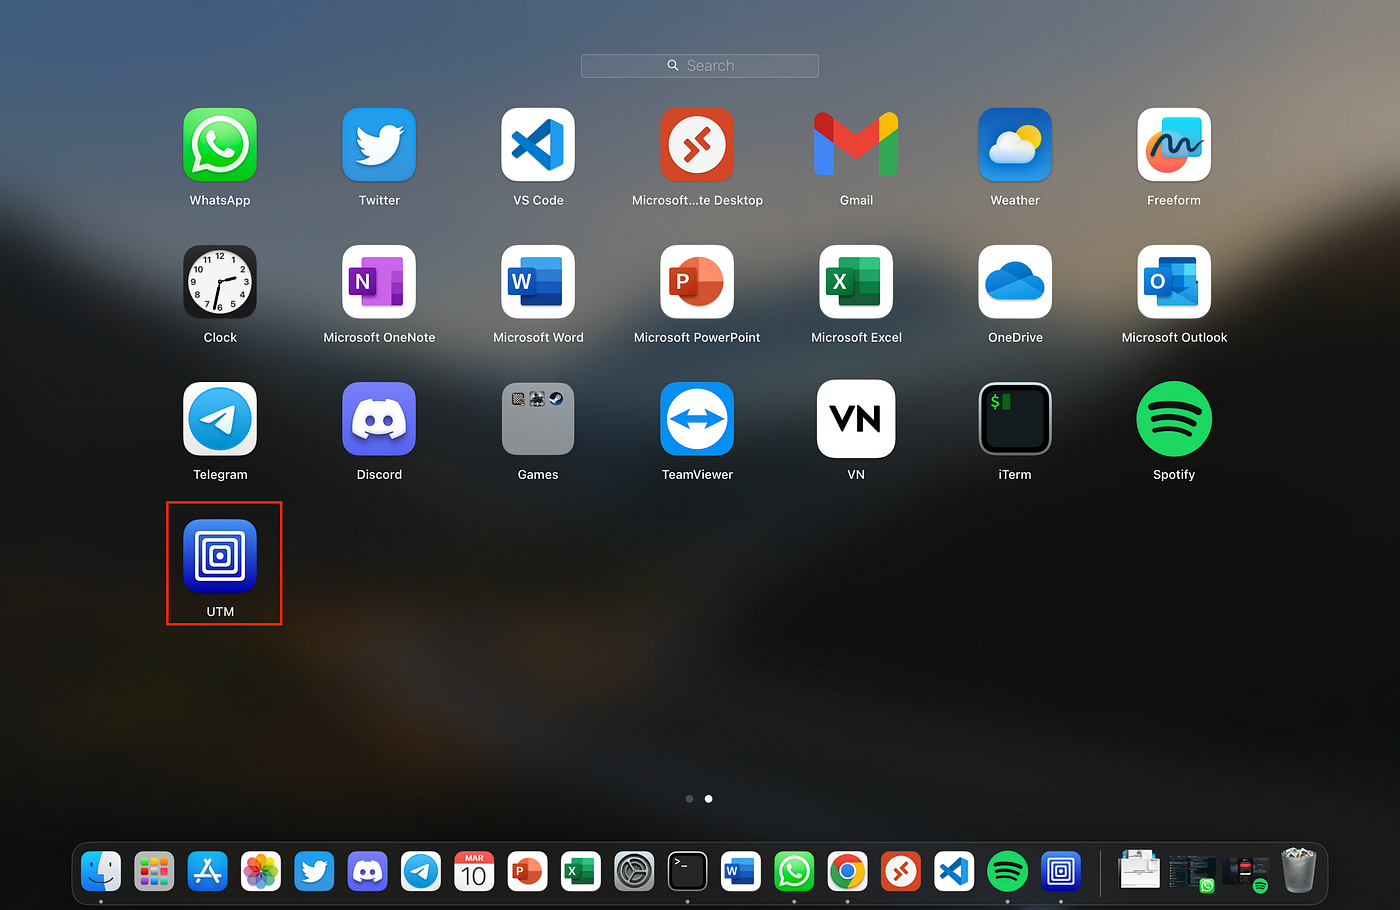
Task: Launch Microsoft Remote Desktop in Launchpad grid
Action: point(697,145)
